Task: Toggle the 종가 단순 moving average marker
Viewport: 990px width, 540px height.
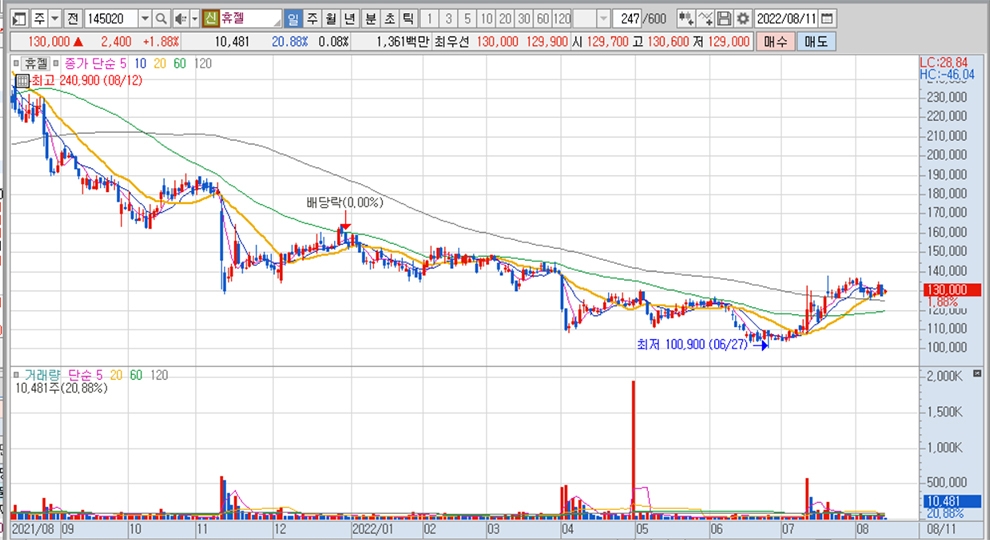Action: point(57,62)
